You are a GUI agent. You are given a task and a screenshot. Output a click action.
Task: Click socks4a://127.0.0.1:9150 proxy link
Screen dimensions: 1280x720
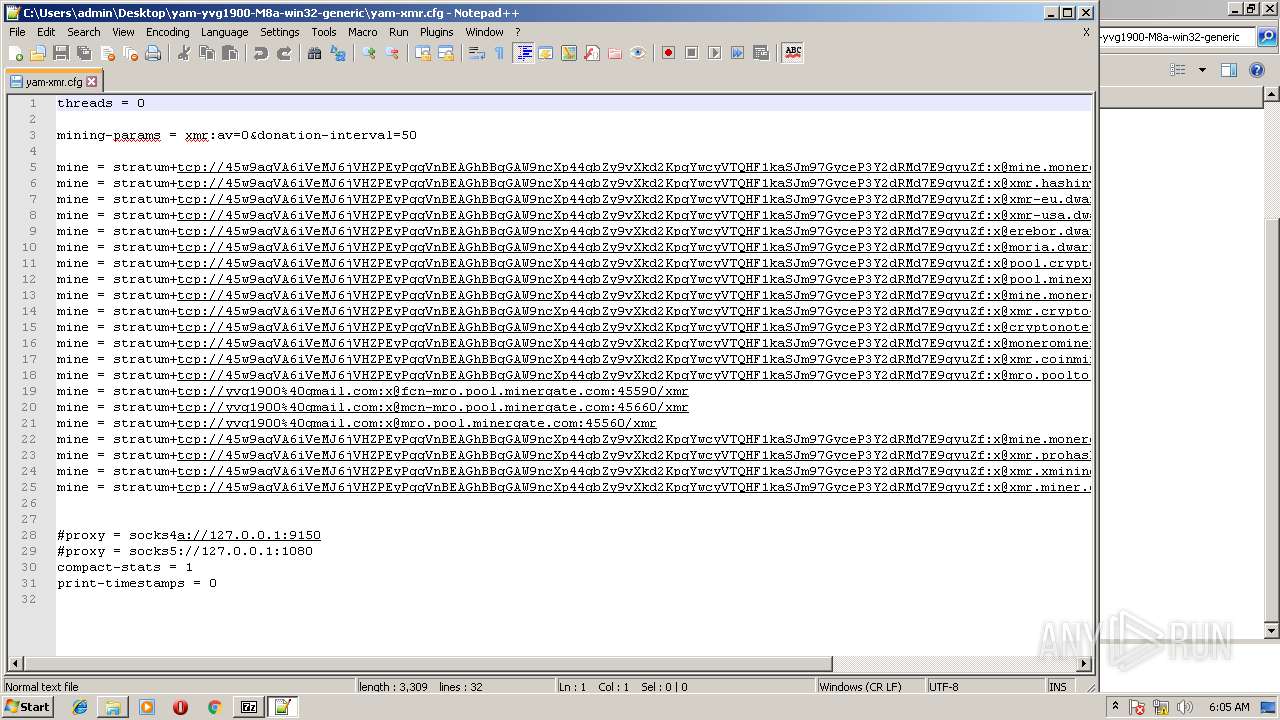pos(249,535)
